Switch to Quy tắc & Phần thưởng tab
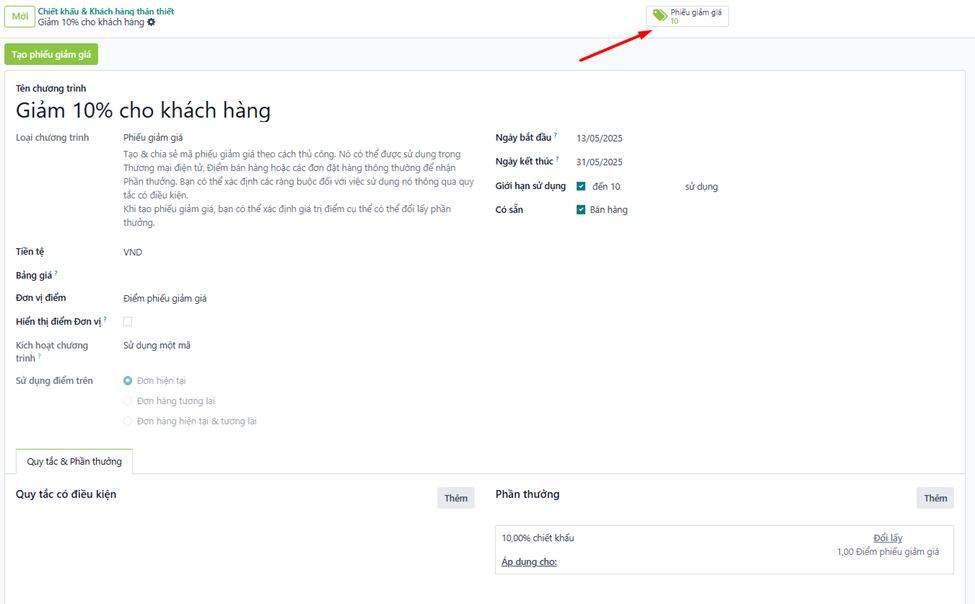 click(75, 462)
